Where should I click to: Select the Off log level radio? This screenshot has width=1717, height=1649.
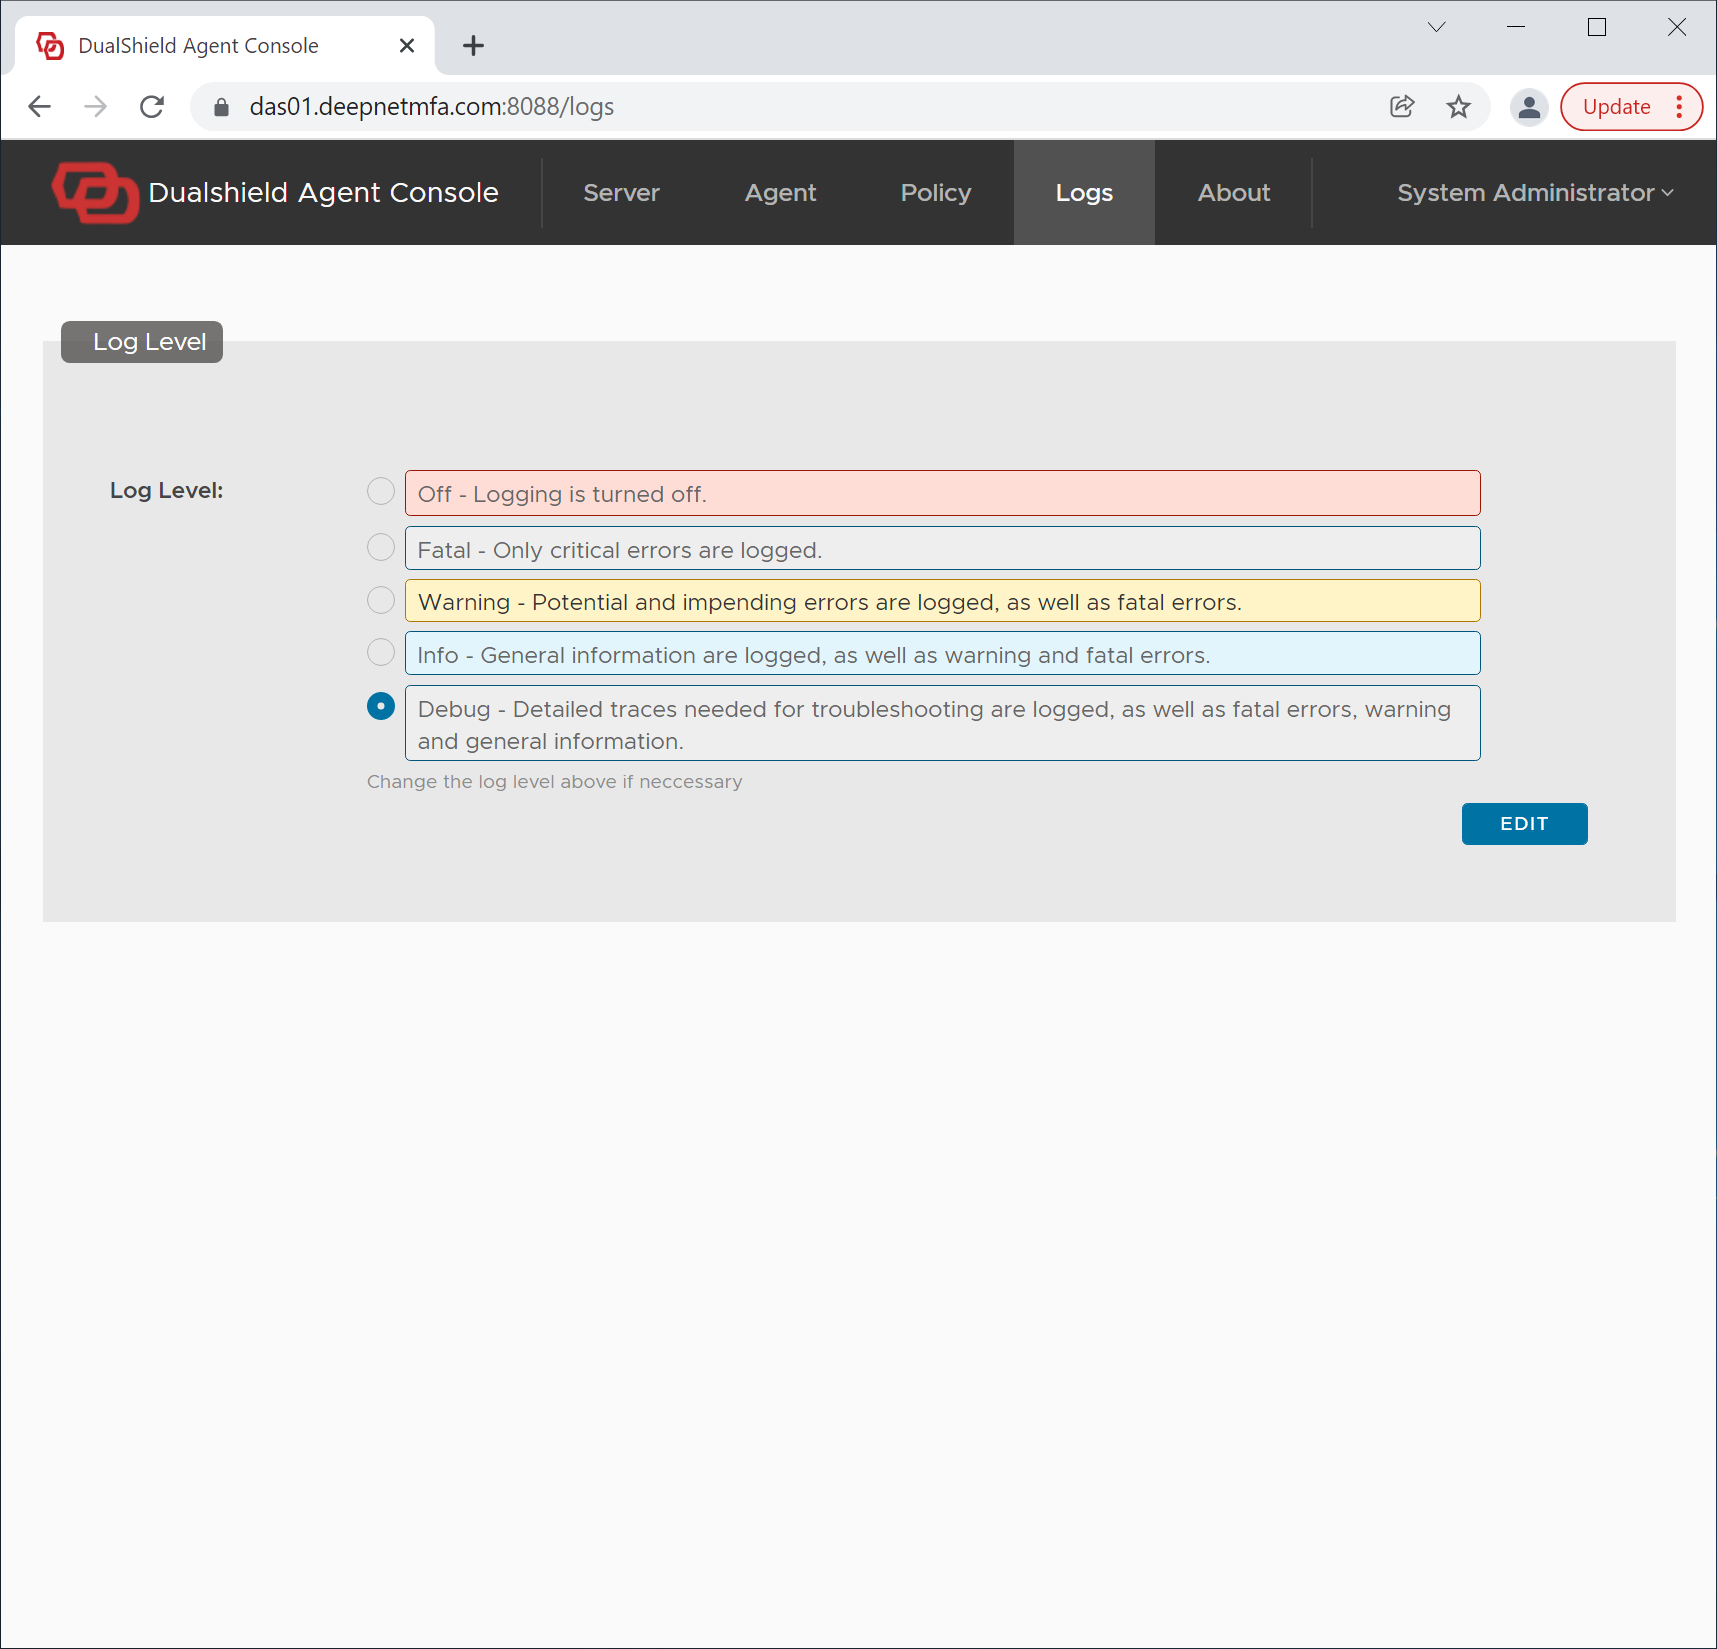381,491
